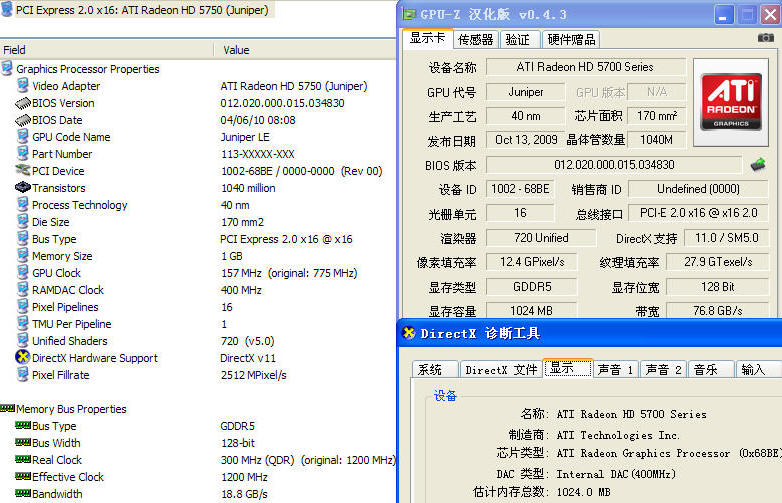Click the 渲染器 720 Unified field
The width and height of the screenshot is (782, 503).
(x=541, y=238)
